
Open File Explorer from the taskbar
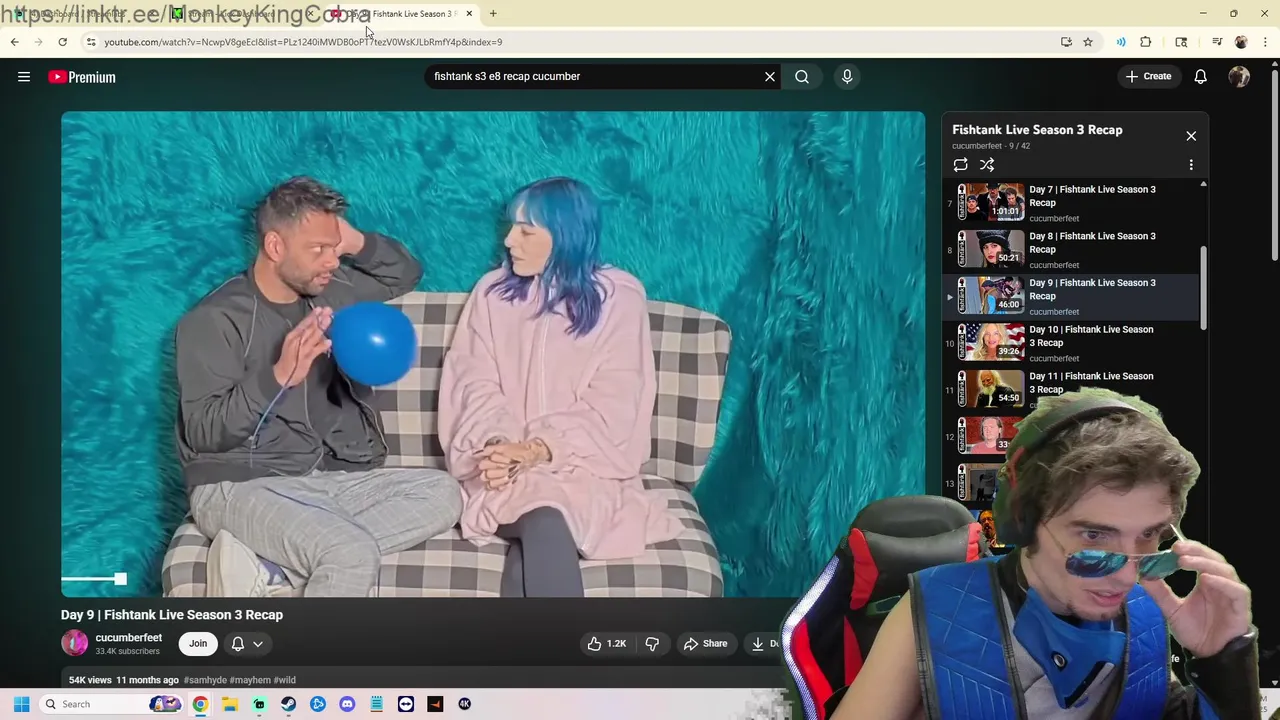(x=229, y=704)
